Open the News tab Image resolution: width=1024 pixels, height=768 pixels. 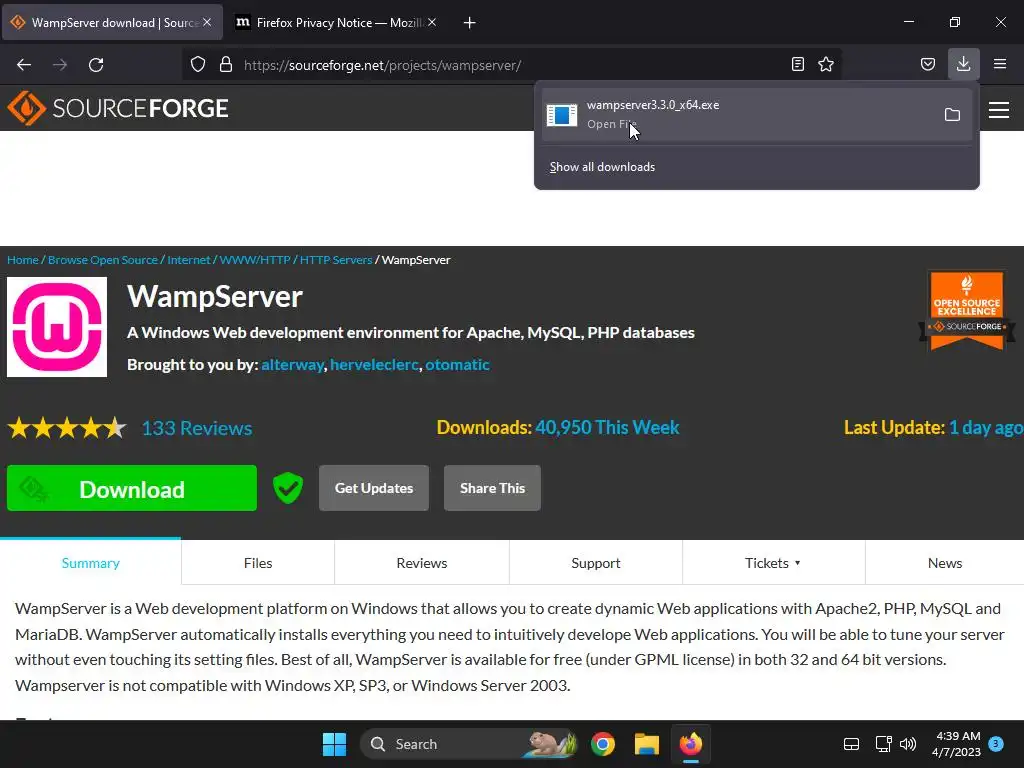[944, 562]
